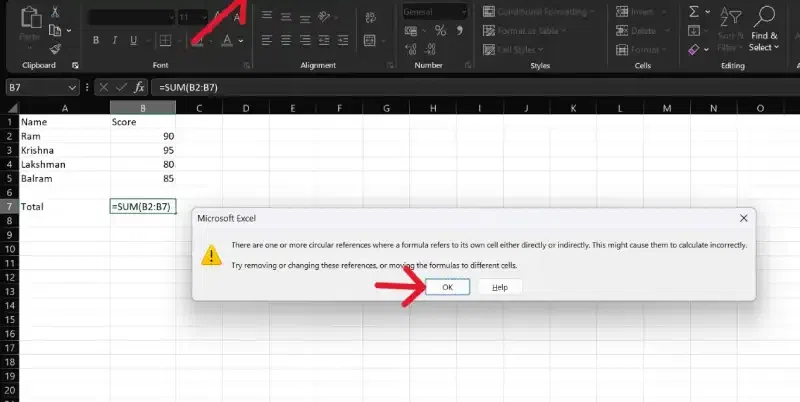Confirm formula with the checkmark Enter icon

[121, 88]
